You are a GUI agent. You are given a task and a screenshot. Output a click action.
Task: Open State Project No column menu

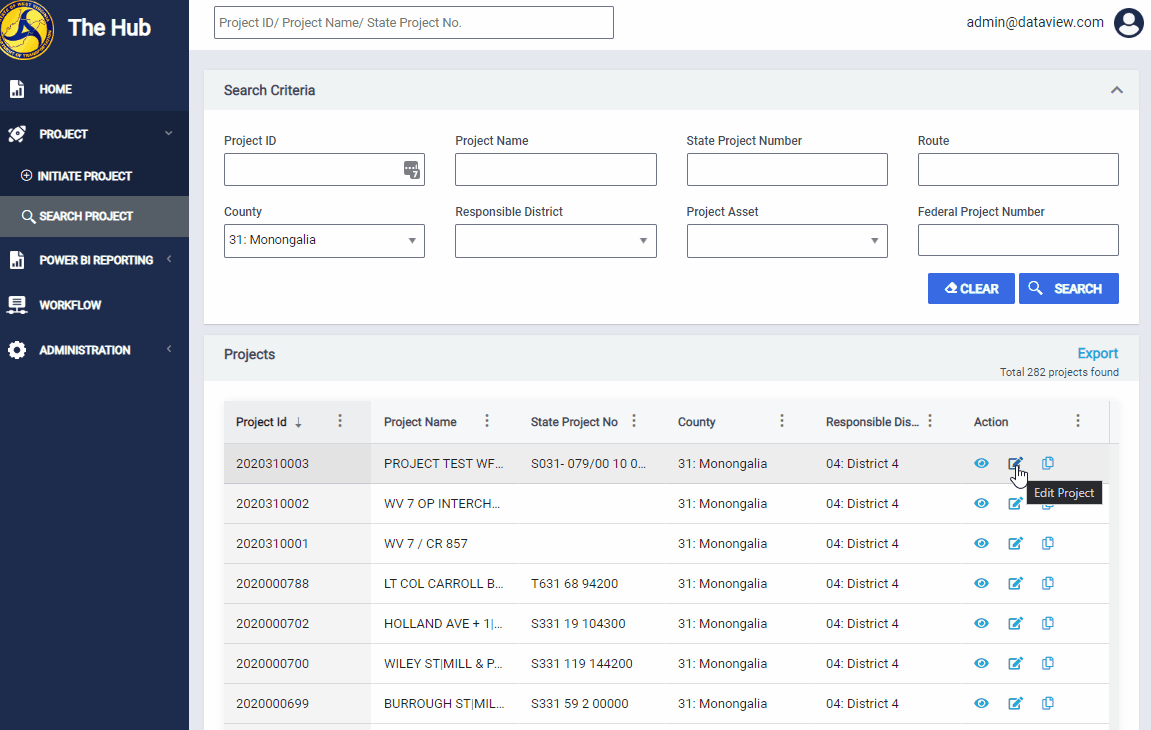(634, 421)
